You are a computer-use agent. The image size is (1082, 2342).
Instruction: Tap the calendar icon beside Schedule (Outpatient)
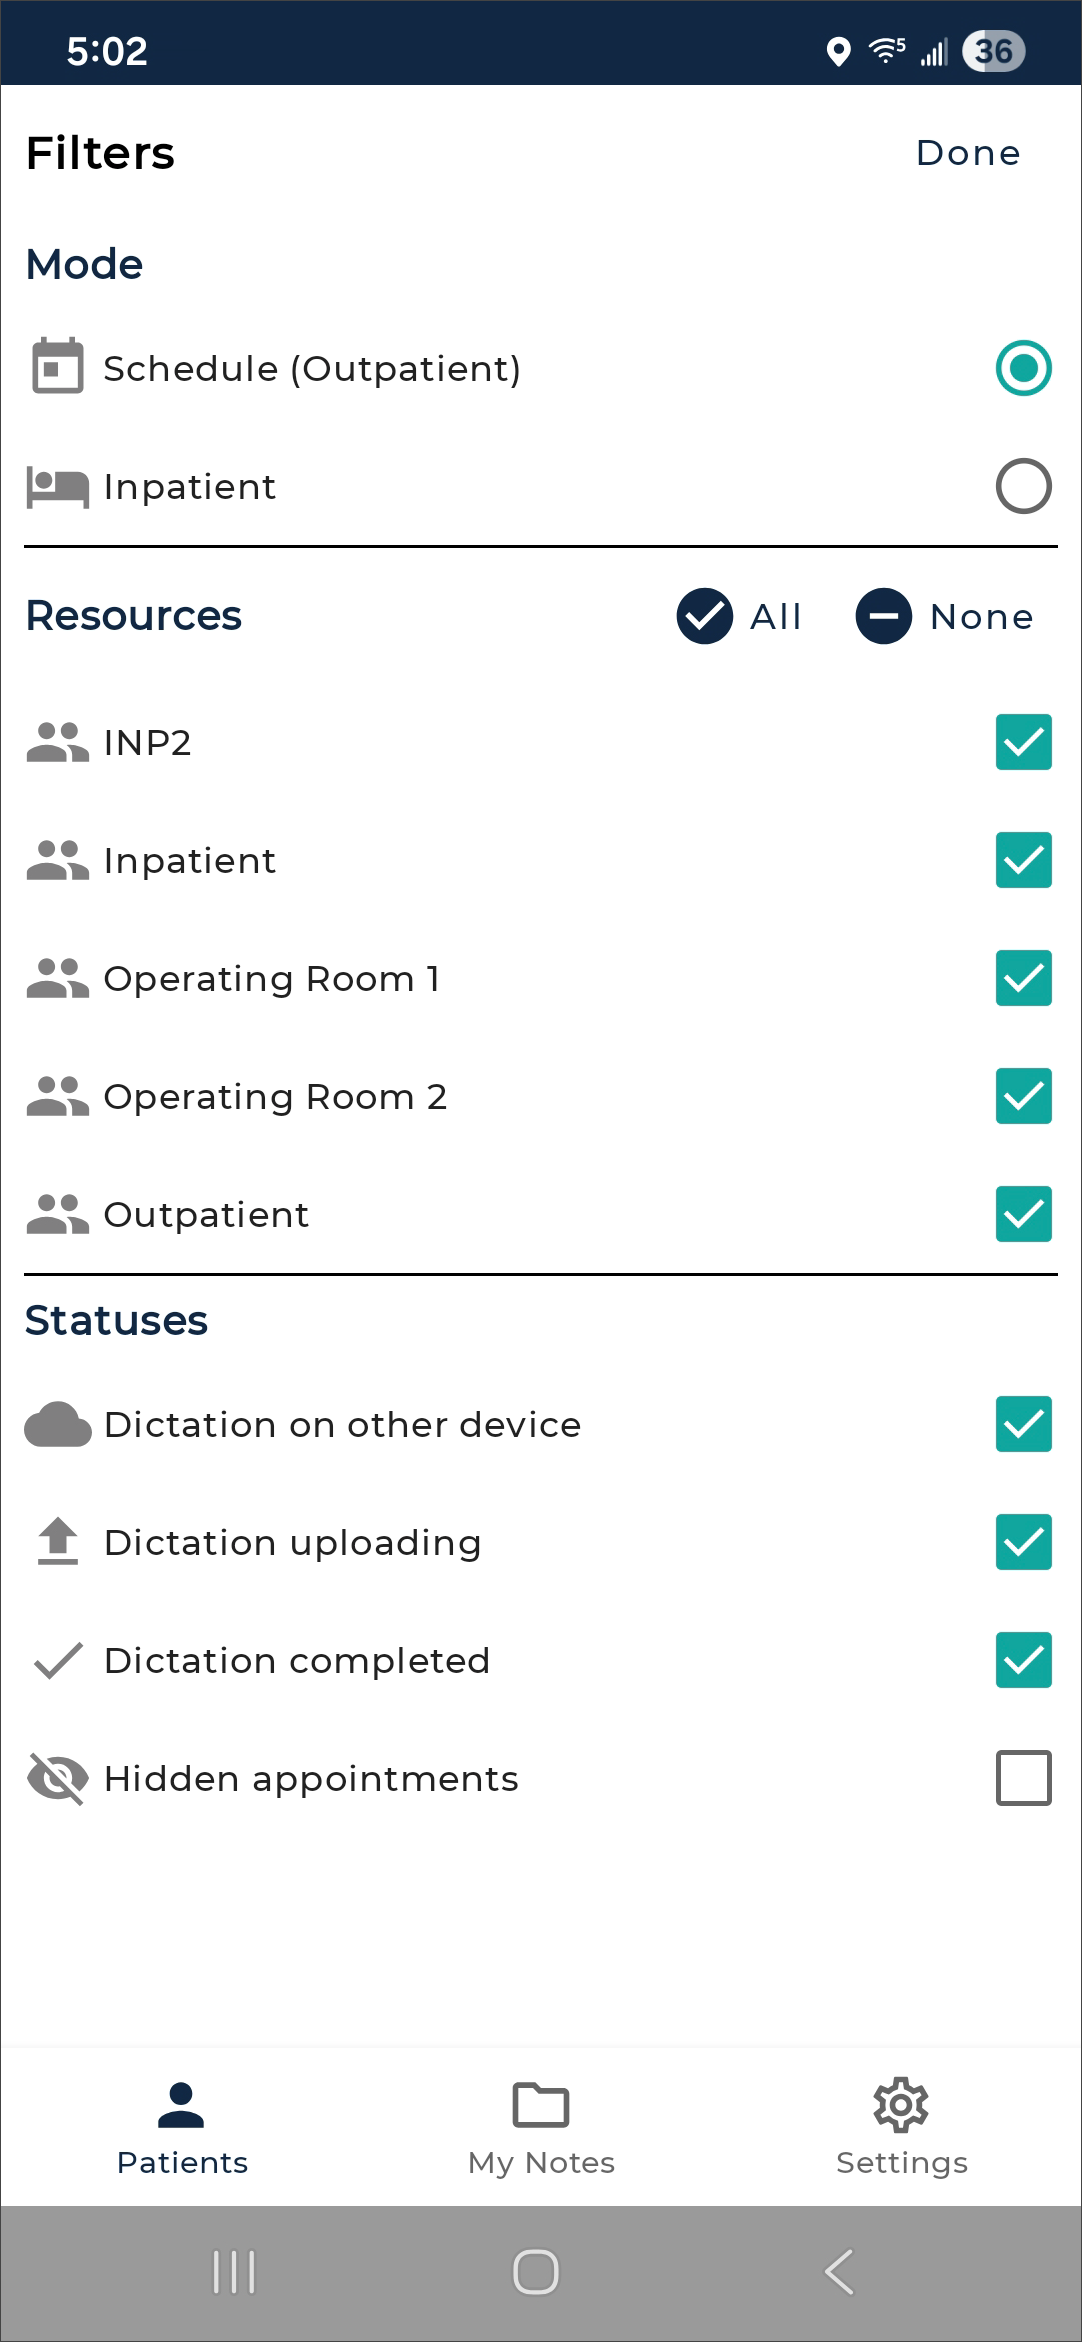pos(57,367)
